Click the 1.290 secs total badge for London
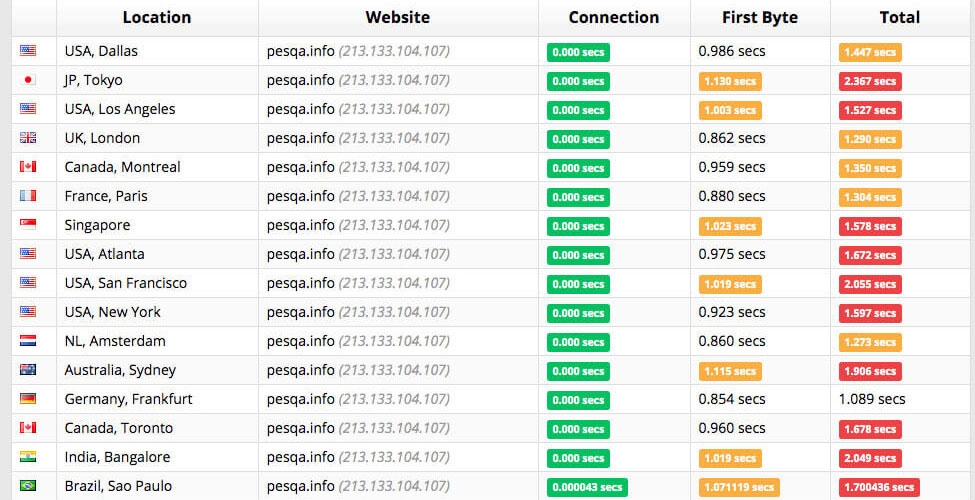This screenshot has width=975, height=500. point(870,139)
